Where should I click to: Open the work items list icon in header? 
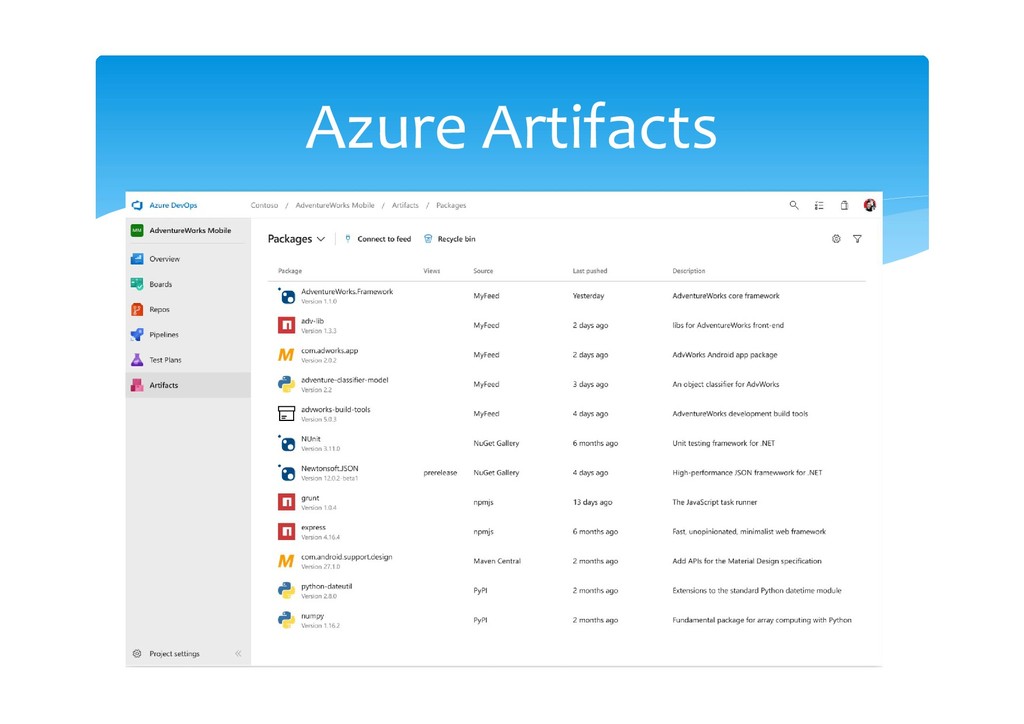(x=819, y=205)
